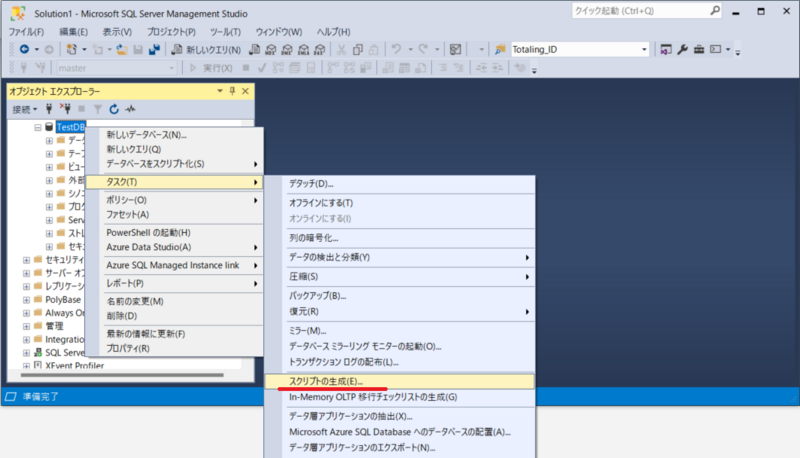Viewport: 800px width, 458px height.
Task: Choose 名前の変更(M) from context menu
Action: 174,301
